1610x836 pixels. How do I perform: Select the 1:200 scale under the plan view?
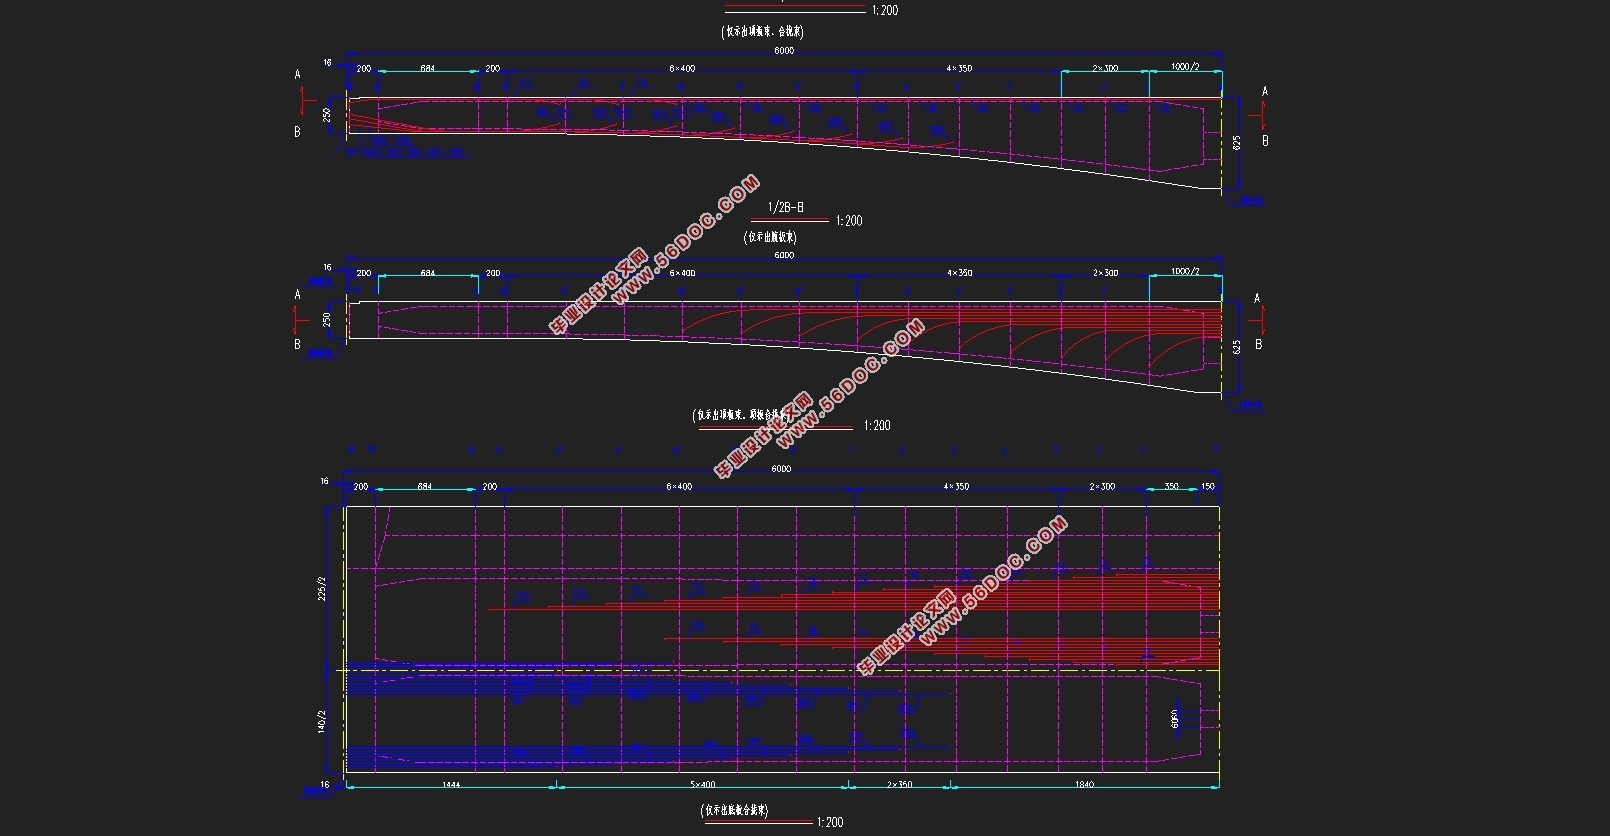(x=830, y=823)
